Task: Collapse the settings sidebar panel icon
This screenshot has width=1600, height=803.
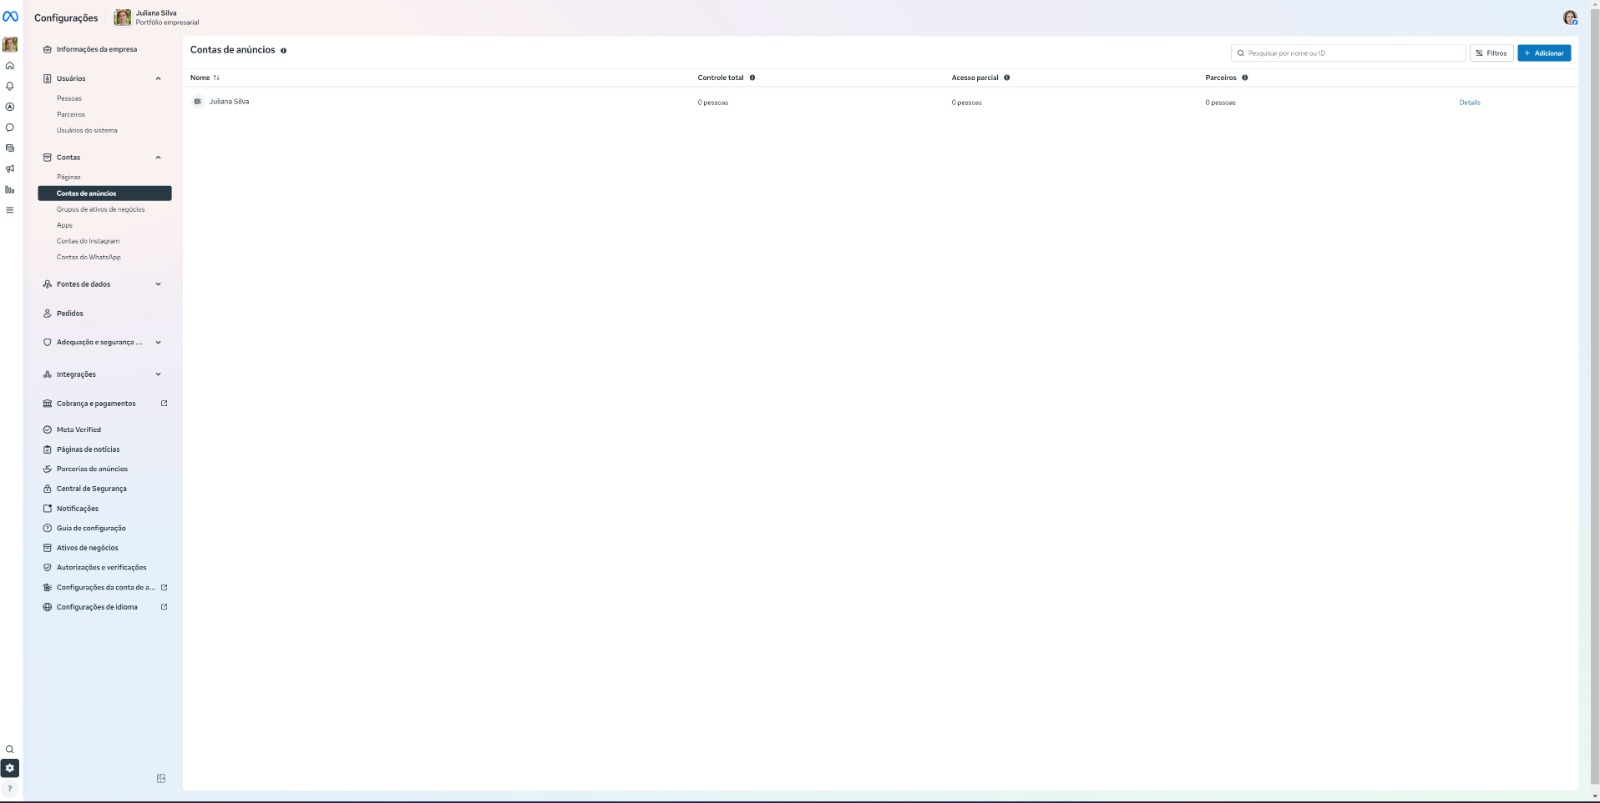Action: (161, 778)
